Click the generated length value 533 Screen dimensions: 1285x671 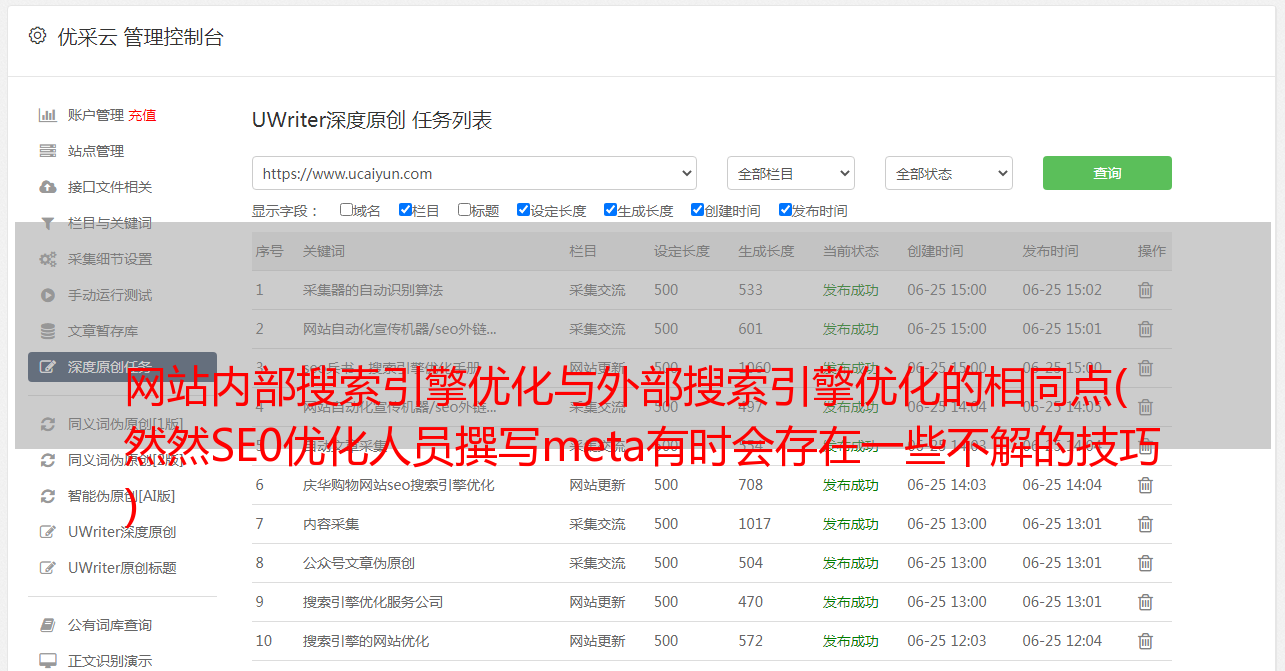coord(751,290)
